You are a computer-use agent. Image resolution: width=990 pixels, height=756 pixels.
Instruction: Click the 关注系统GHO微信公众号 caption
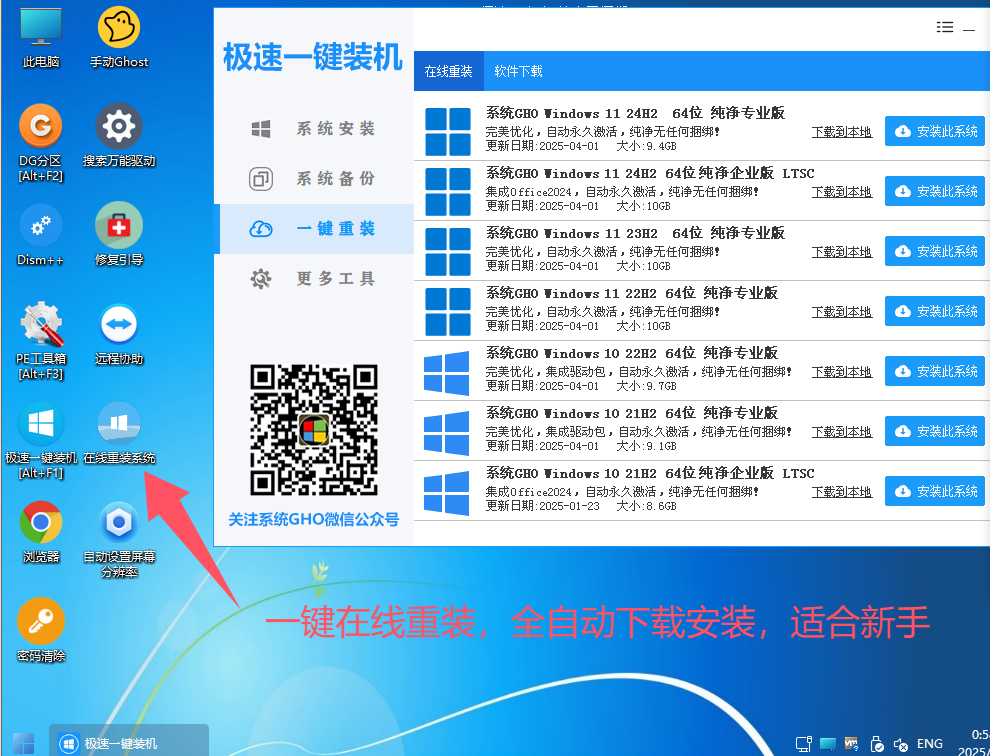[x=314, y=519]
